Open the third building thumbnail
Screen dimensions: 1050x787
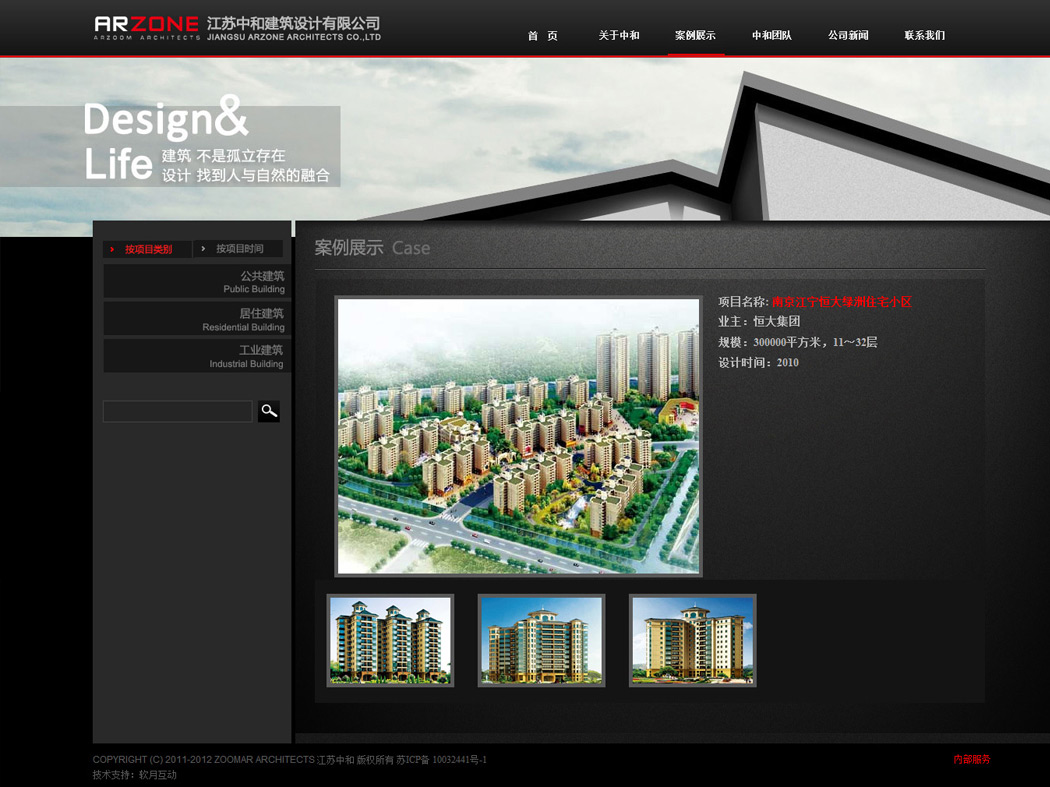pyautogui.click(x=692, y=641)
